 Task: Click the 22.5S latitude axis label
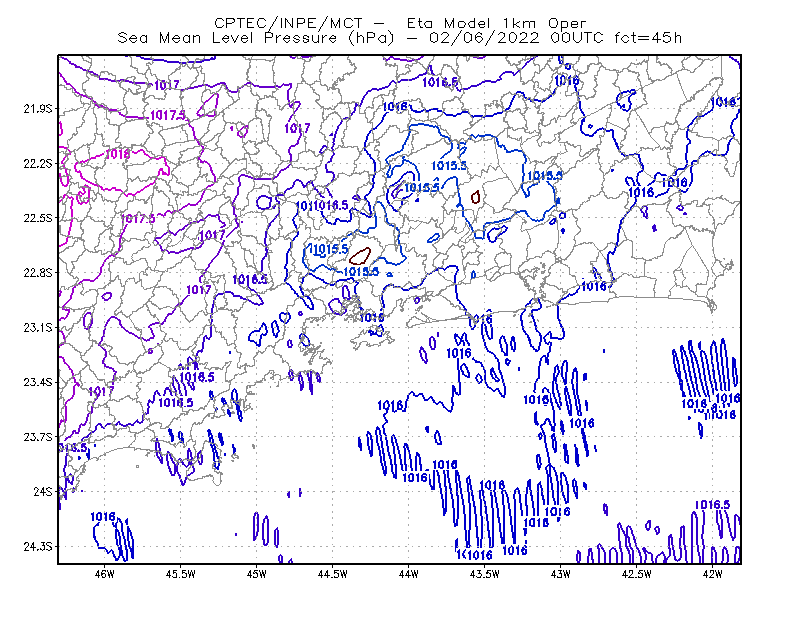(x=38, y=218)
